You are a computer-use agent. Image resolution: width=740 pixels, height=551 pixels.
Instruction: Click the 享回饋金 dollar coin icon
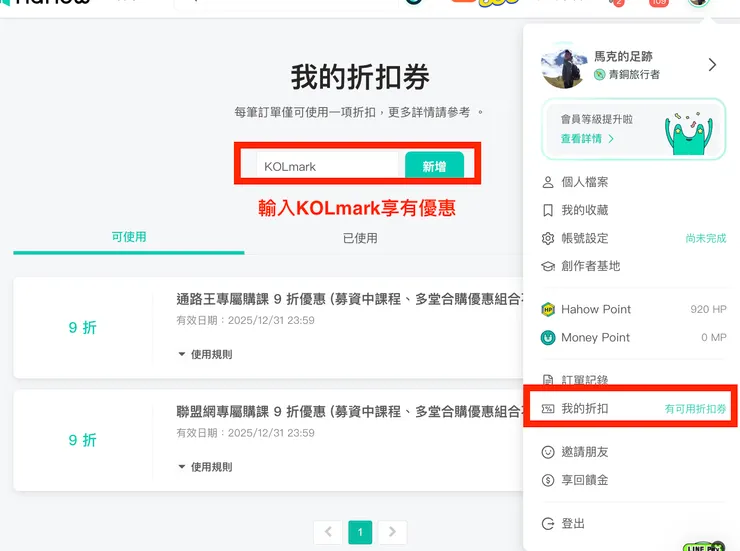[x=547, y=480]
